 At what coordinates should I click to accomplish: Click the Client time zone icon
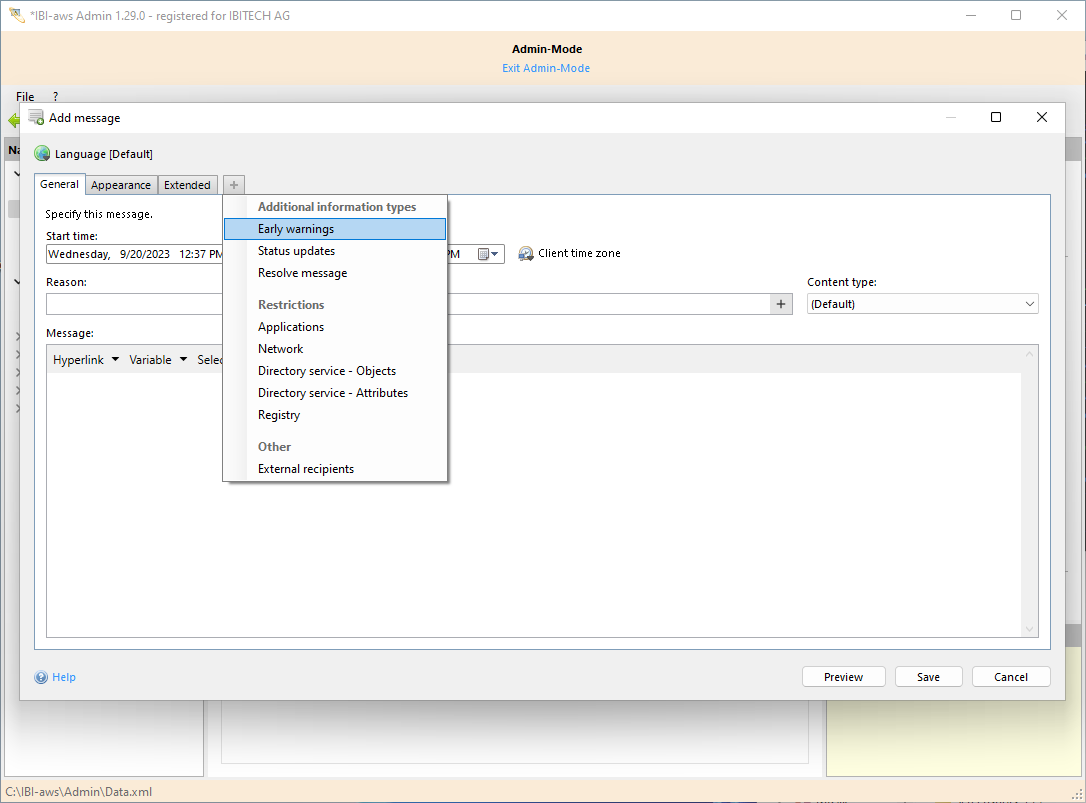point(526,254)
